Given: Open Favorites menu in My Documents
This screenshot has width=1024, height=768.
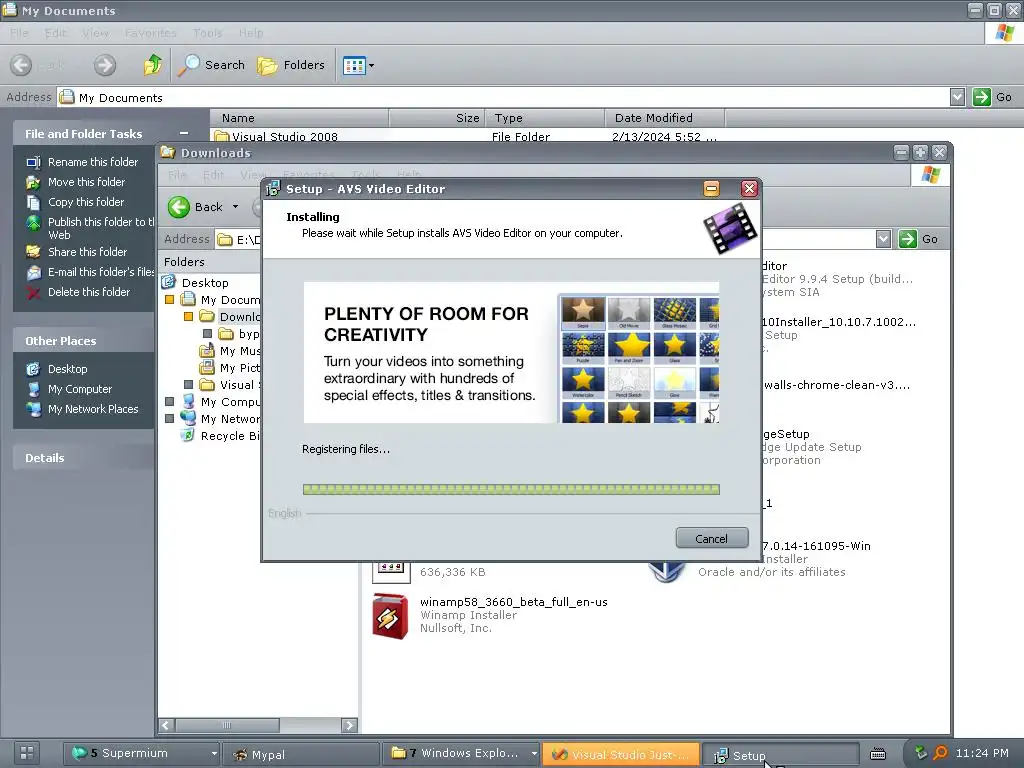Looking at the screenshot, I should [150, 33].
